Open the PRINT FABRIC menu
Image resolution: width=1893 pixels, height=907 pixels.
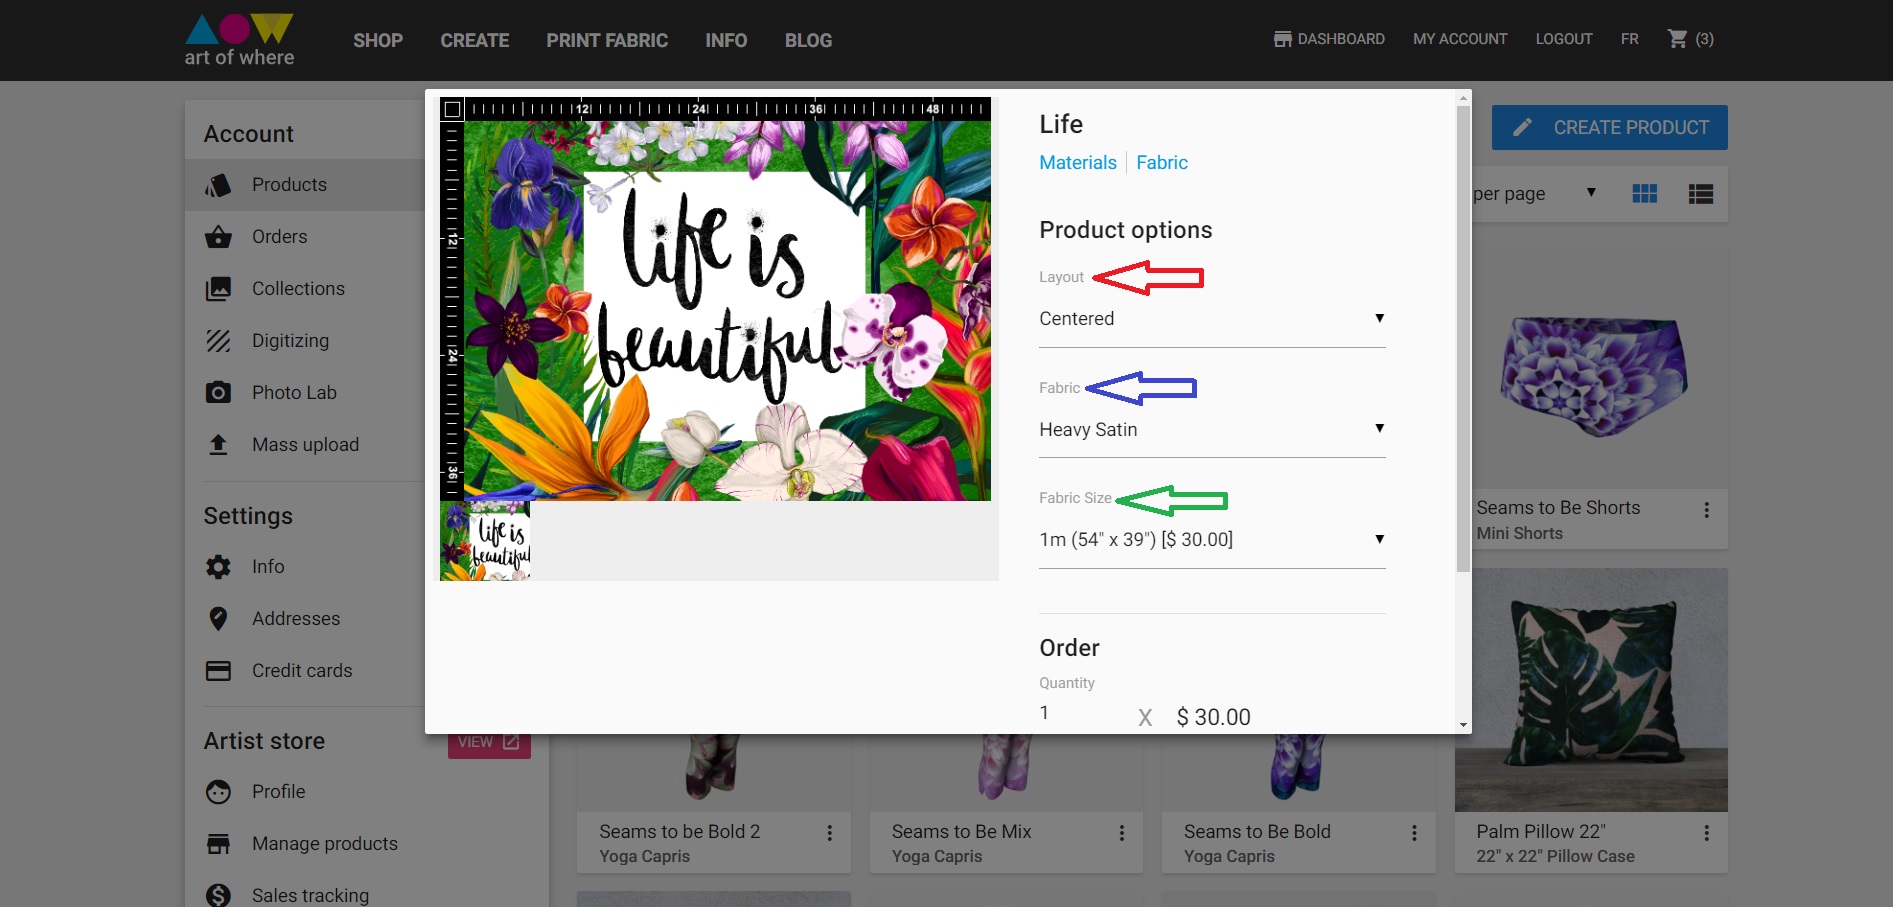click(607, 41)
